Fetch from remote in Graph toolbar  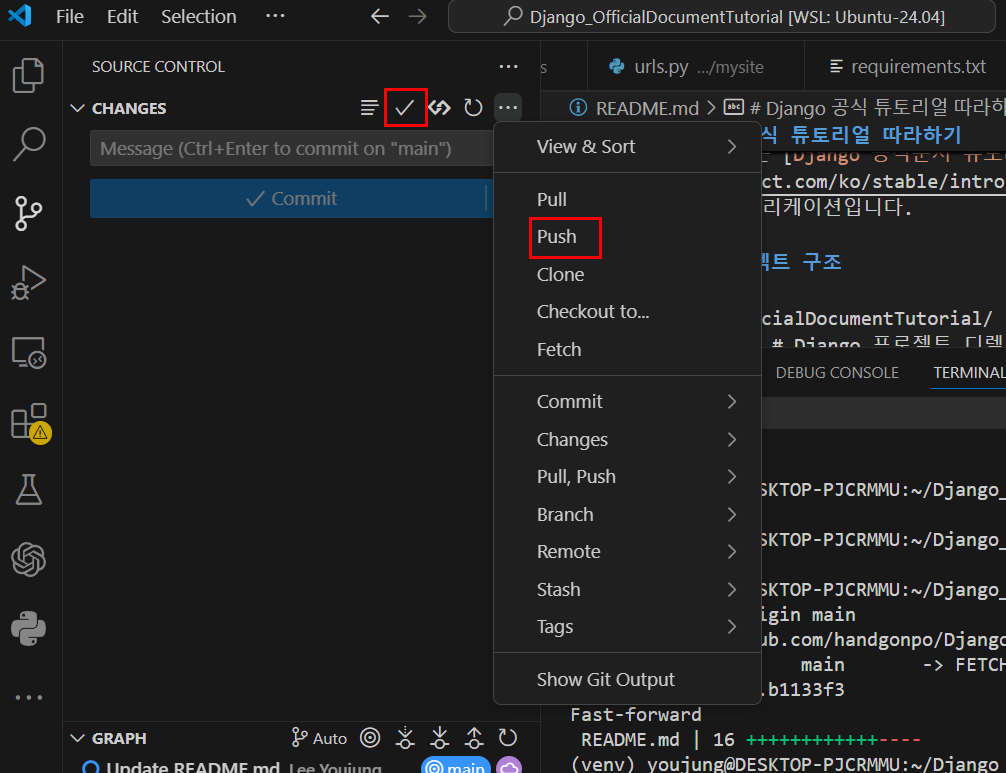tap(405, 738)
